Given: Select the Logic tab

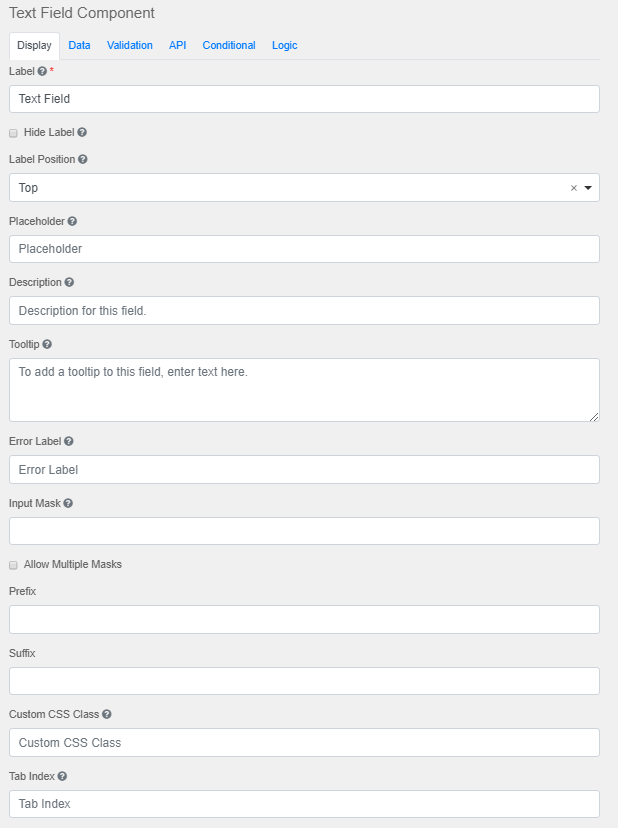Looking at the screenshot, I should (284, 45).
